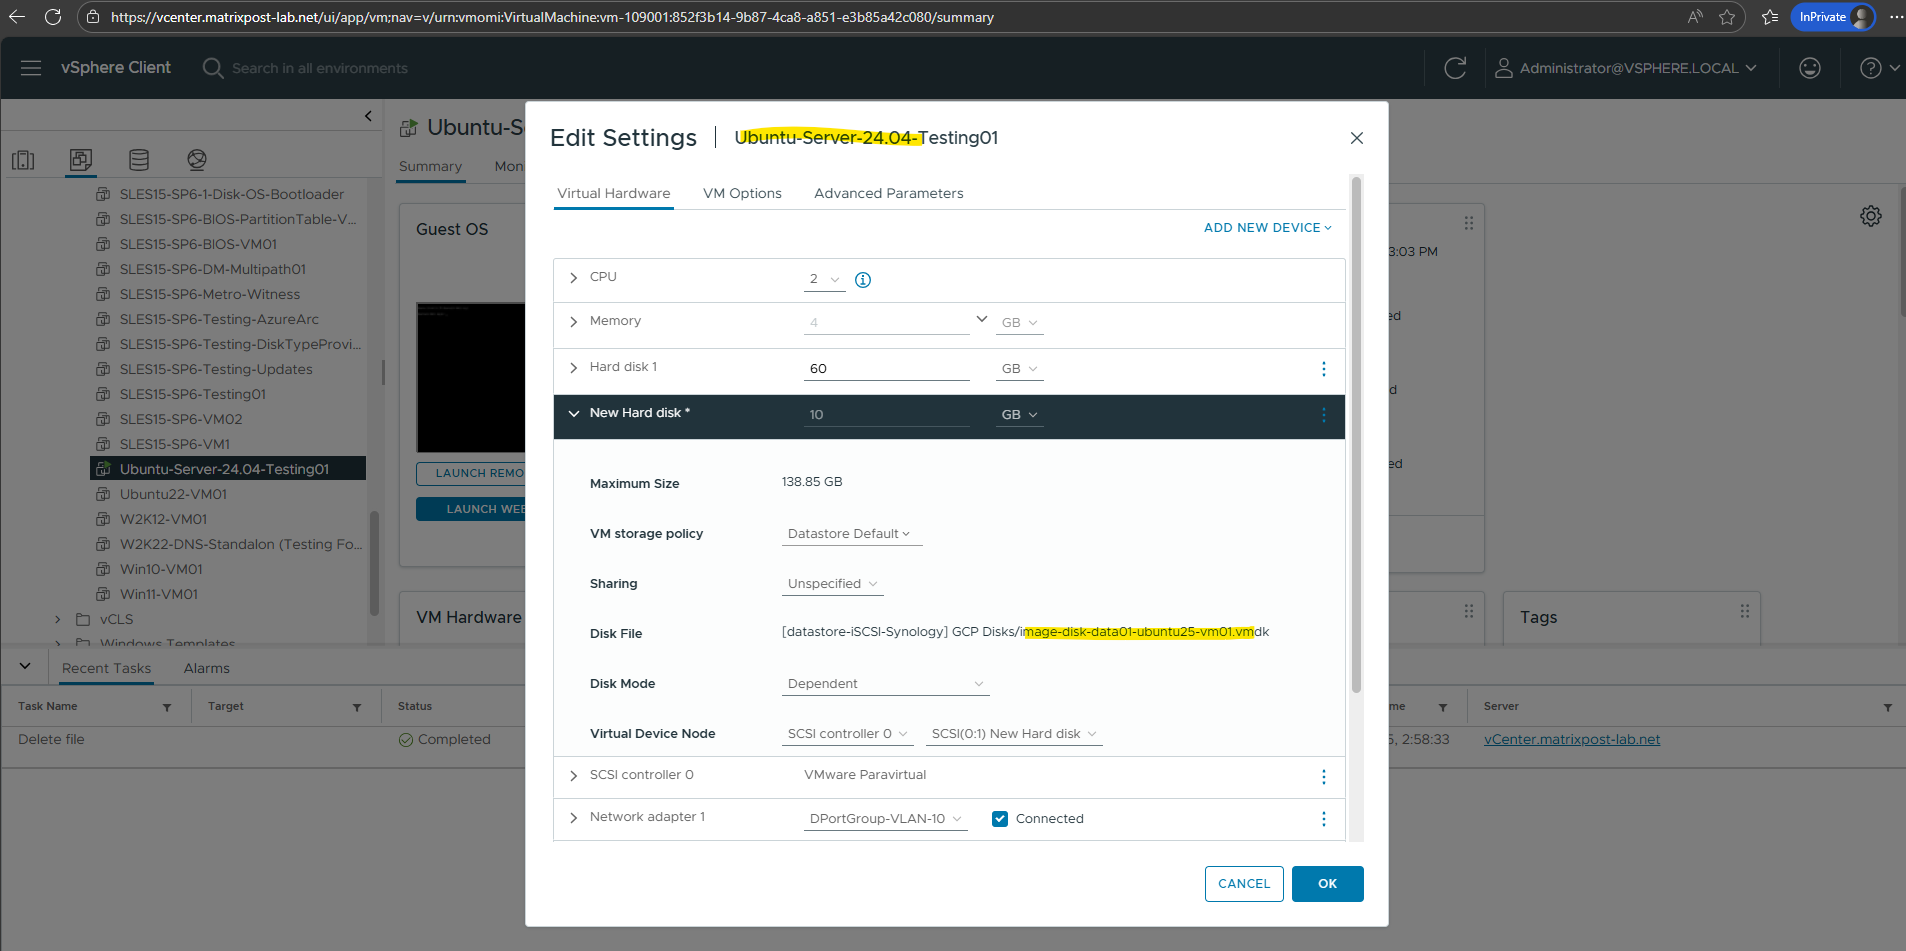Click the Edit Settings dialog scrollbar
Screen dimensions: 1906x951
coord(1357,435)
